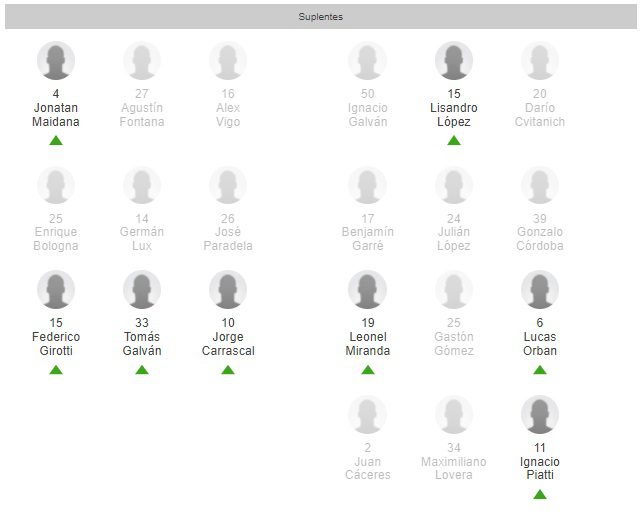Image resolution: width=642 pixels, height=519 pixels.
Task: Open the Lisandro López name link
Action: coord(454,114)
